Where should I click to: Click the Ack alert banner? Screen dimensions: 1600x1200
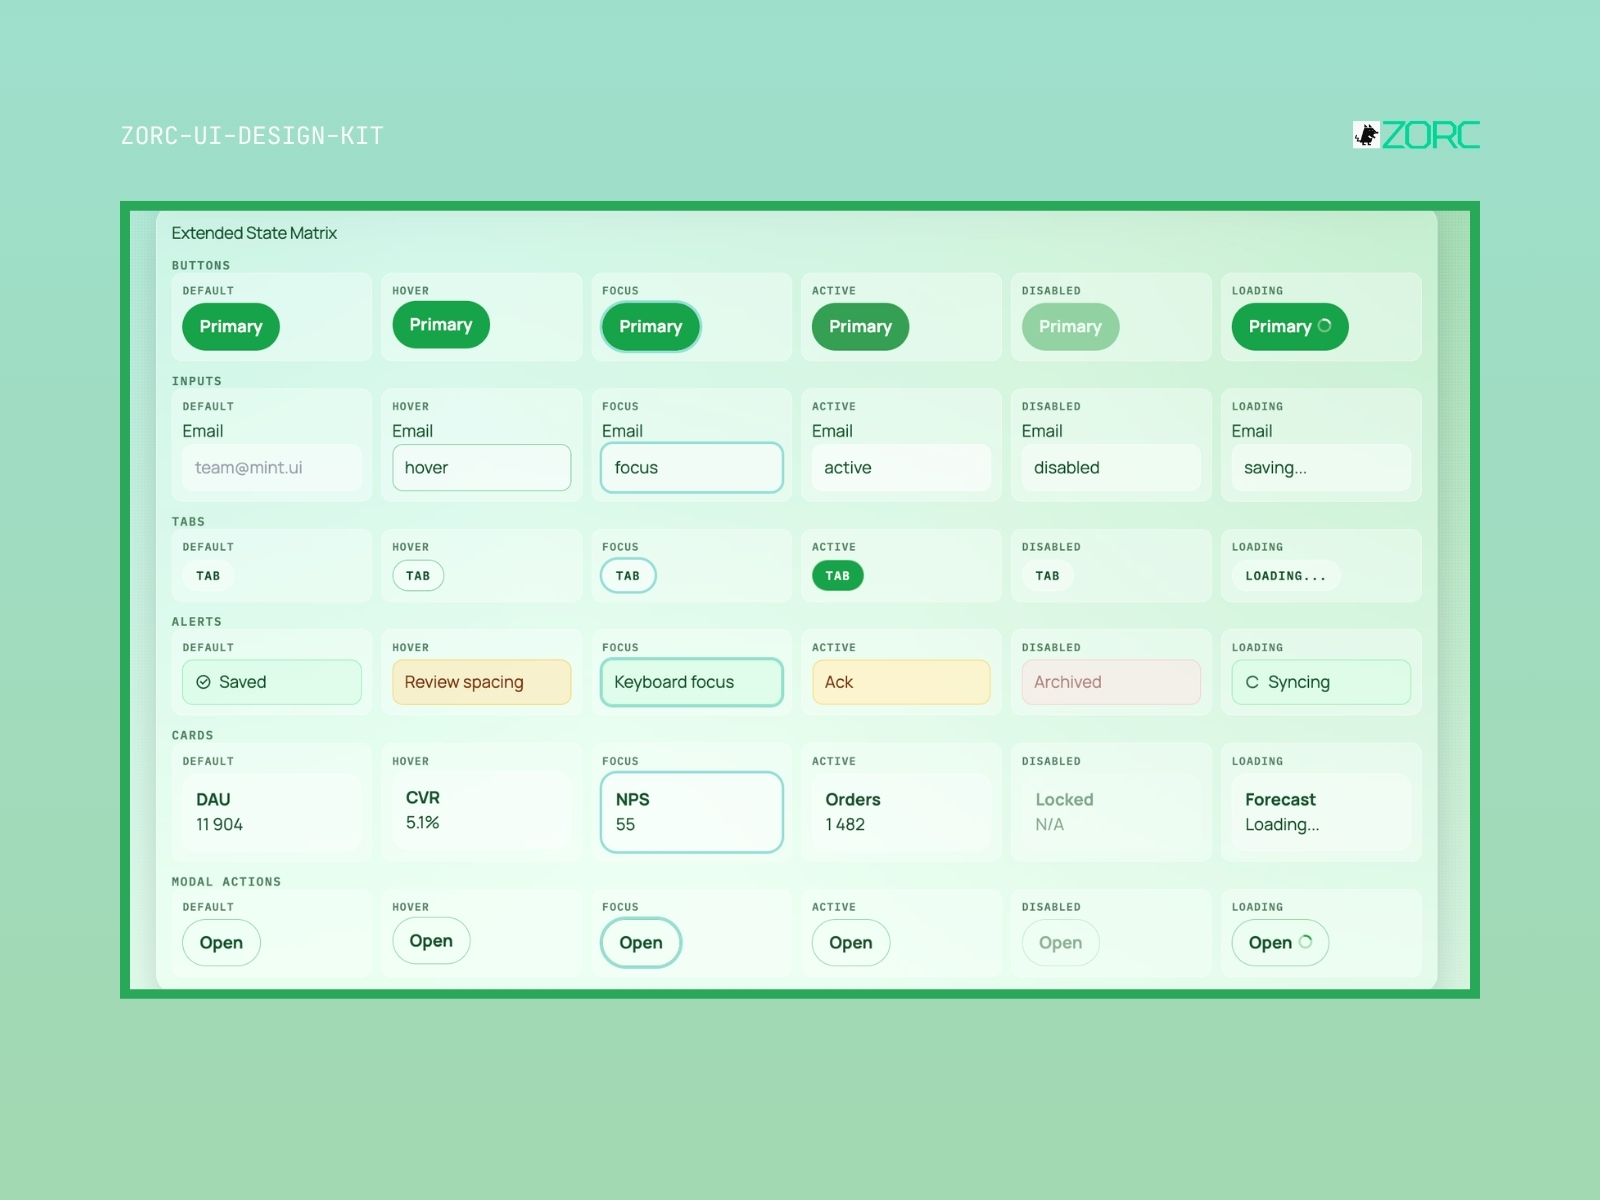click(901, 682)
